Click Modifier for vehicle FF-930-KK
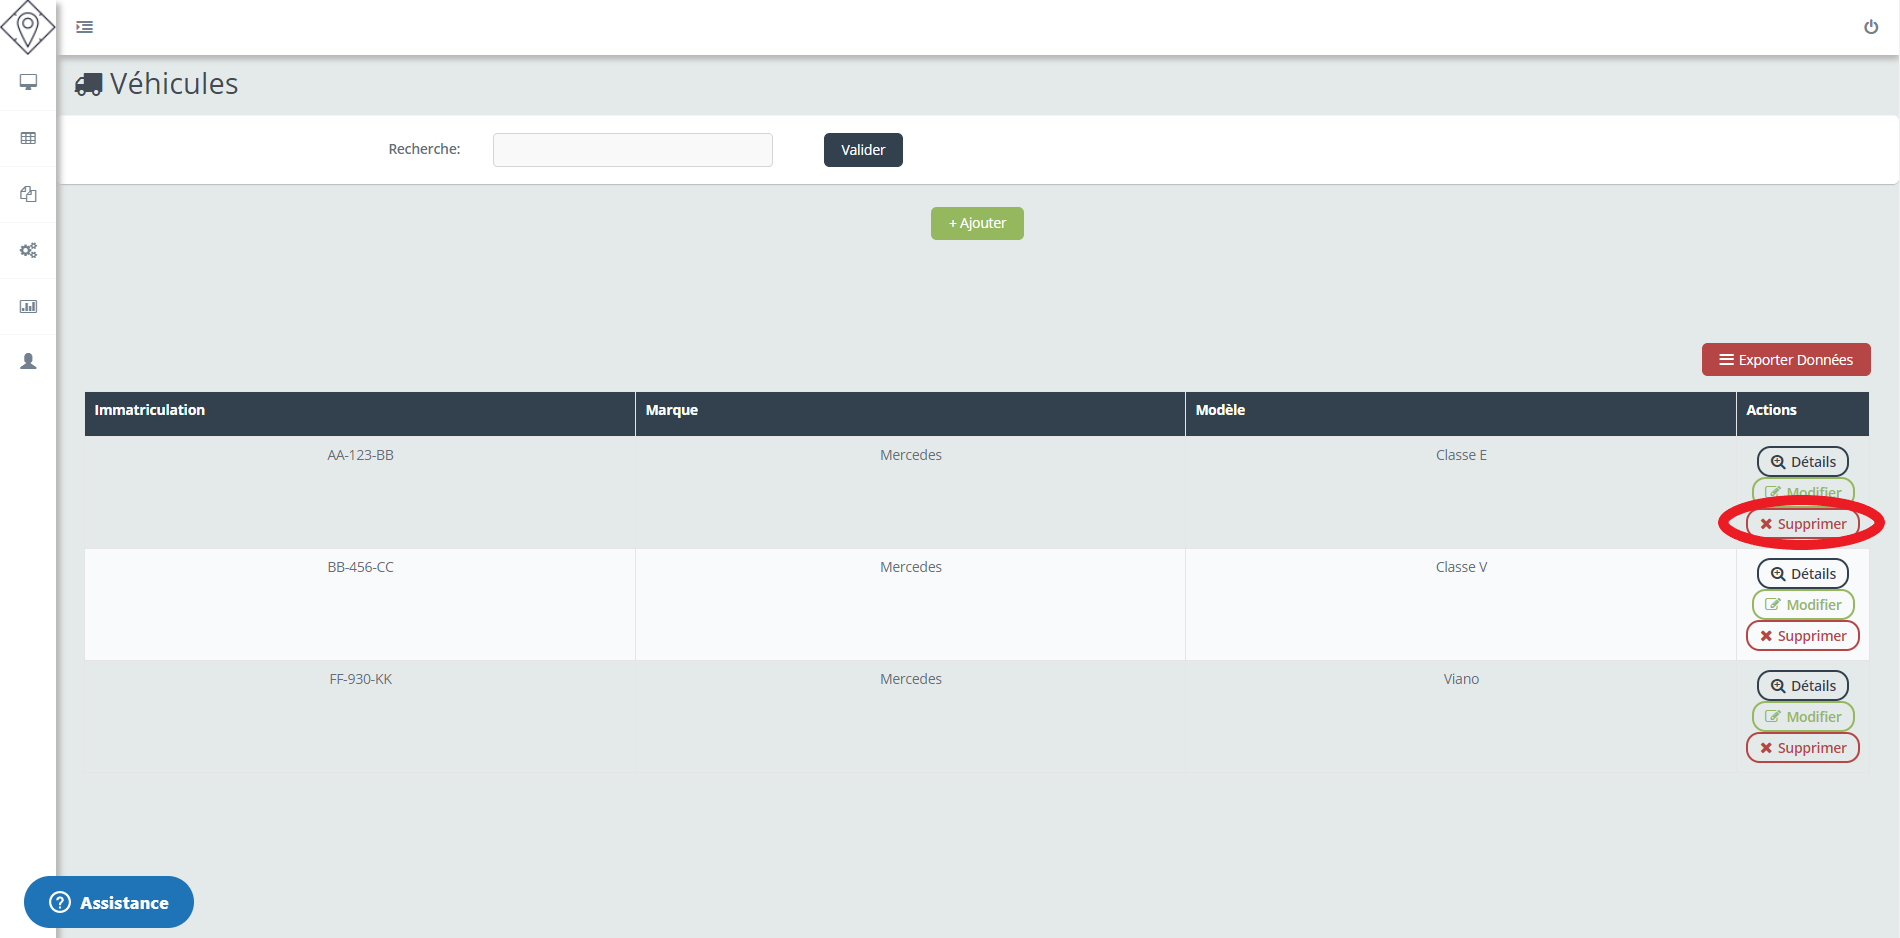1900x938 pixels. (x=1802, y=717)
